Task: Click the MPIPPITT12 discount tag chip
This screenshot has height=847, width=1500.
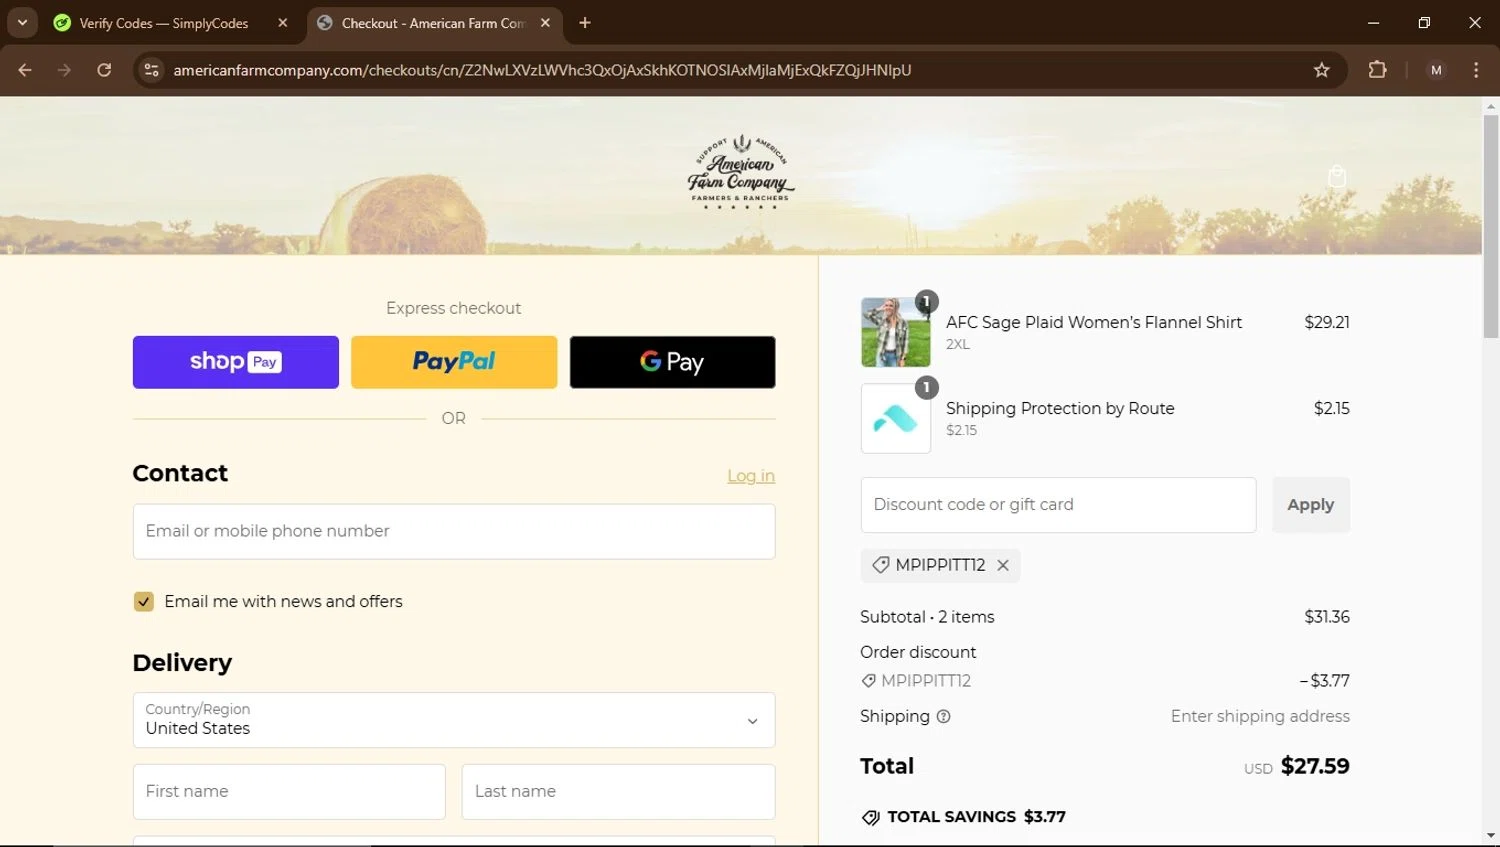Action: pos(940,565)
